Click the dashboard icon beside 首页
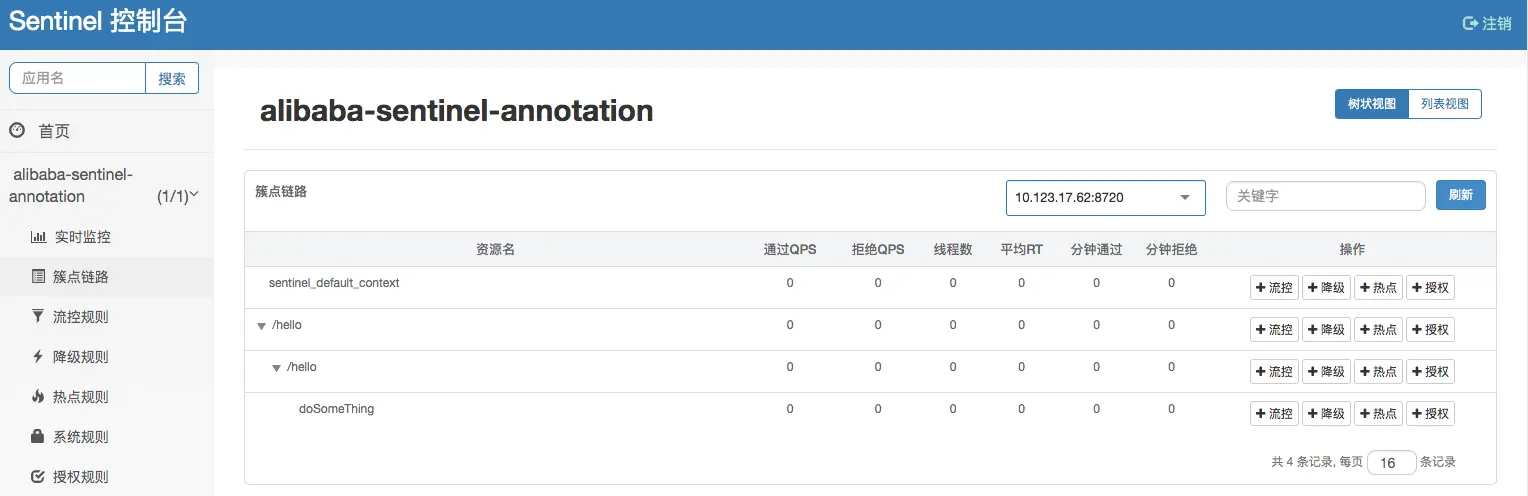1528x496 pixels. [17, 130]
